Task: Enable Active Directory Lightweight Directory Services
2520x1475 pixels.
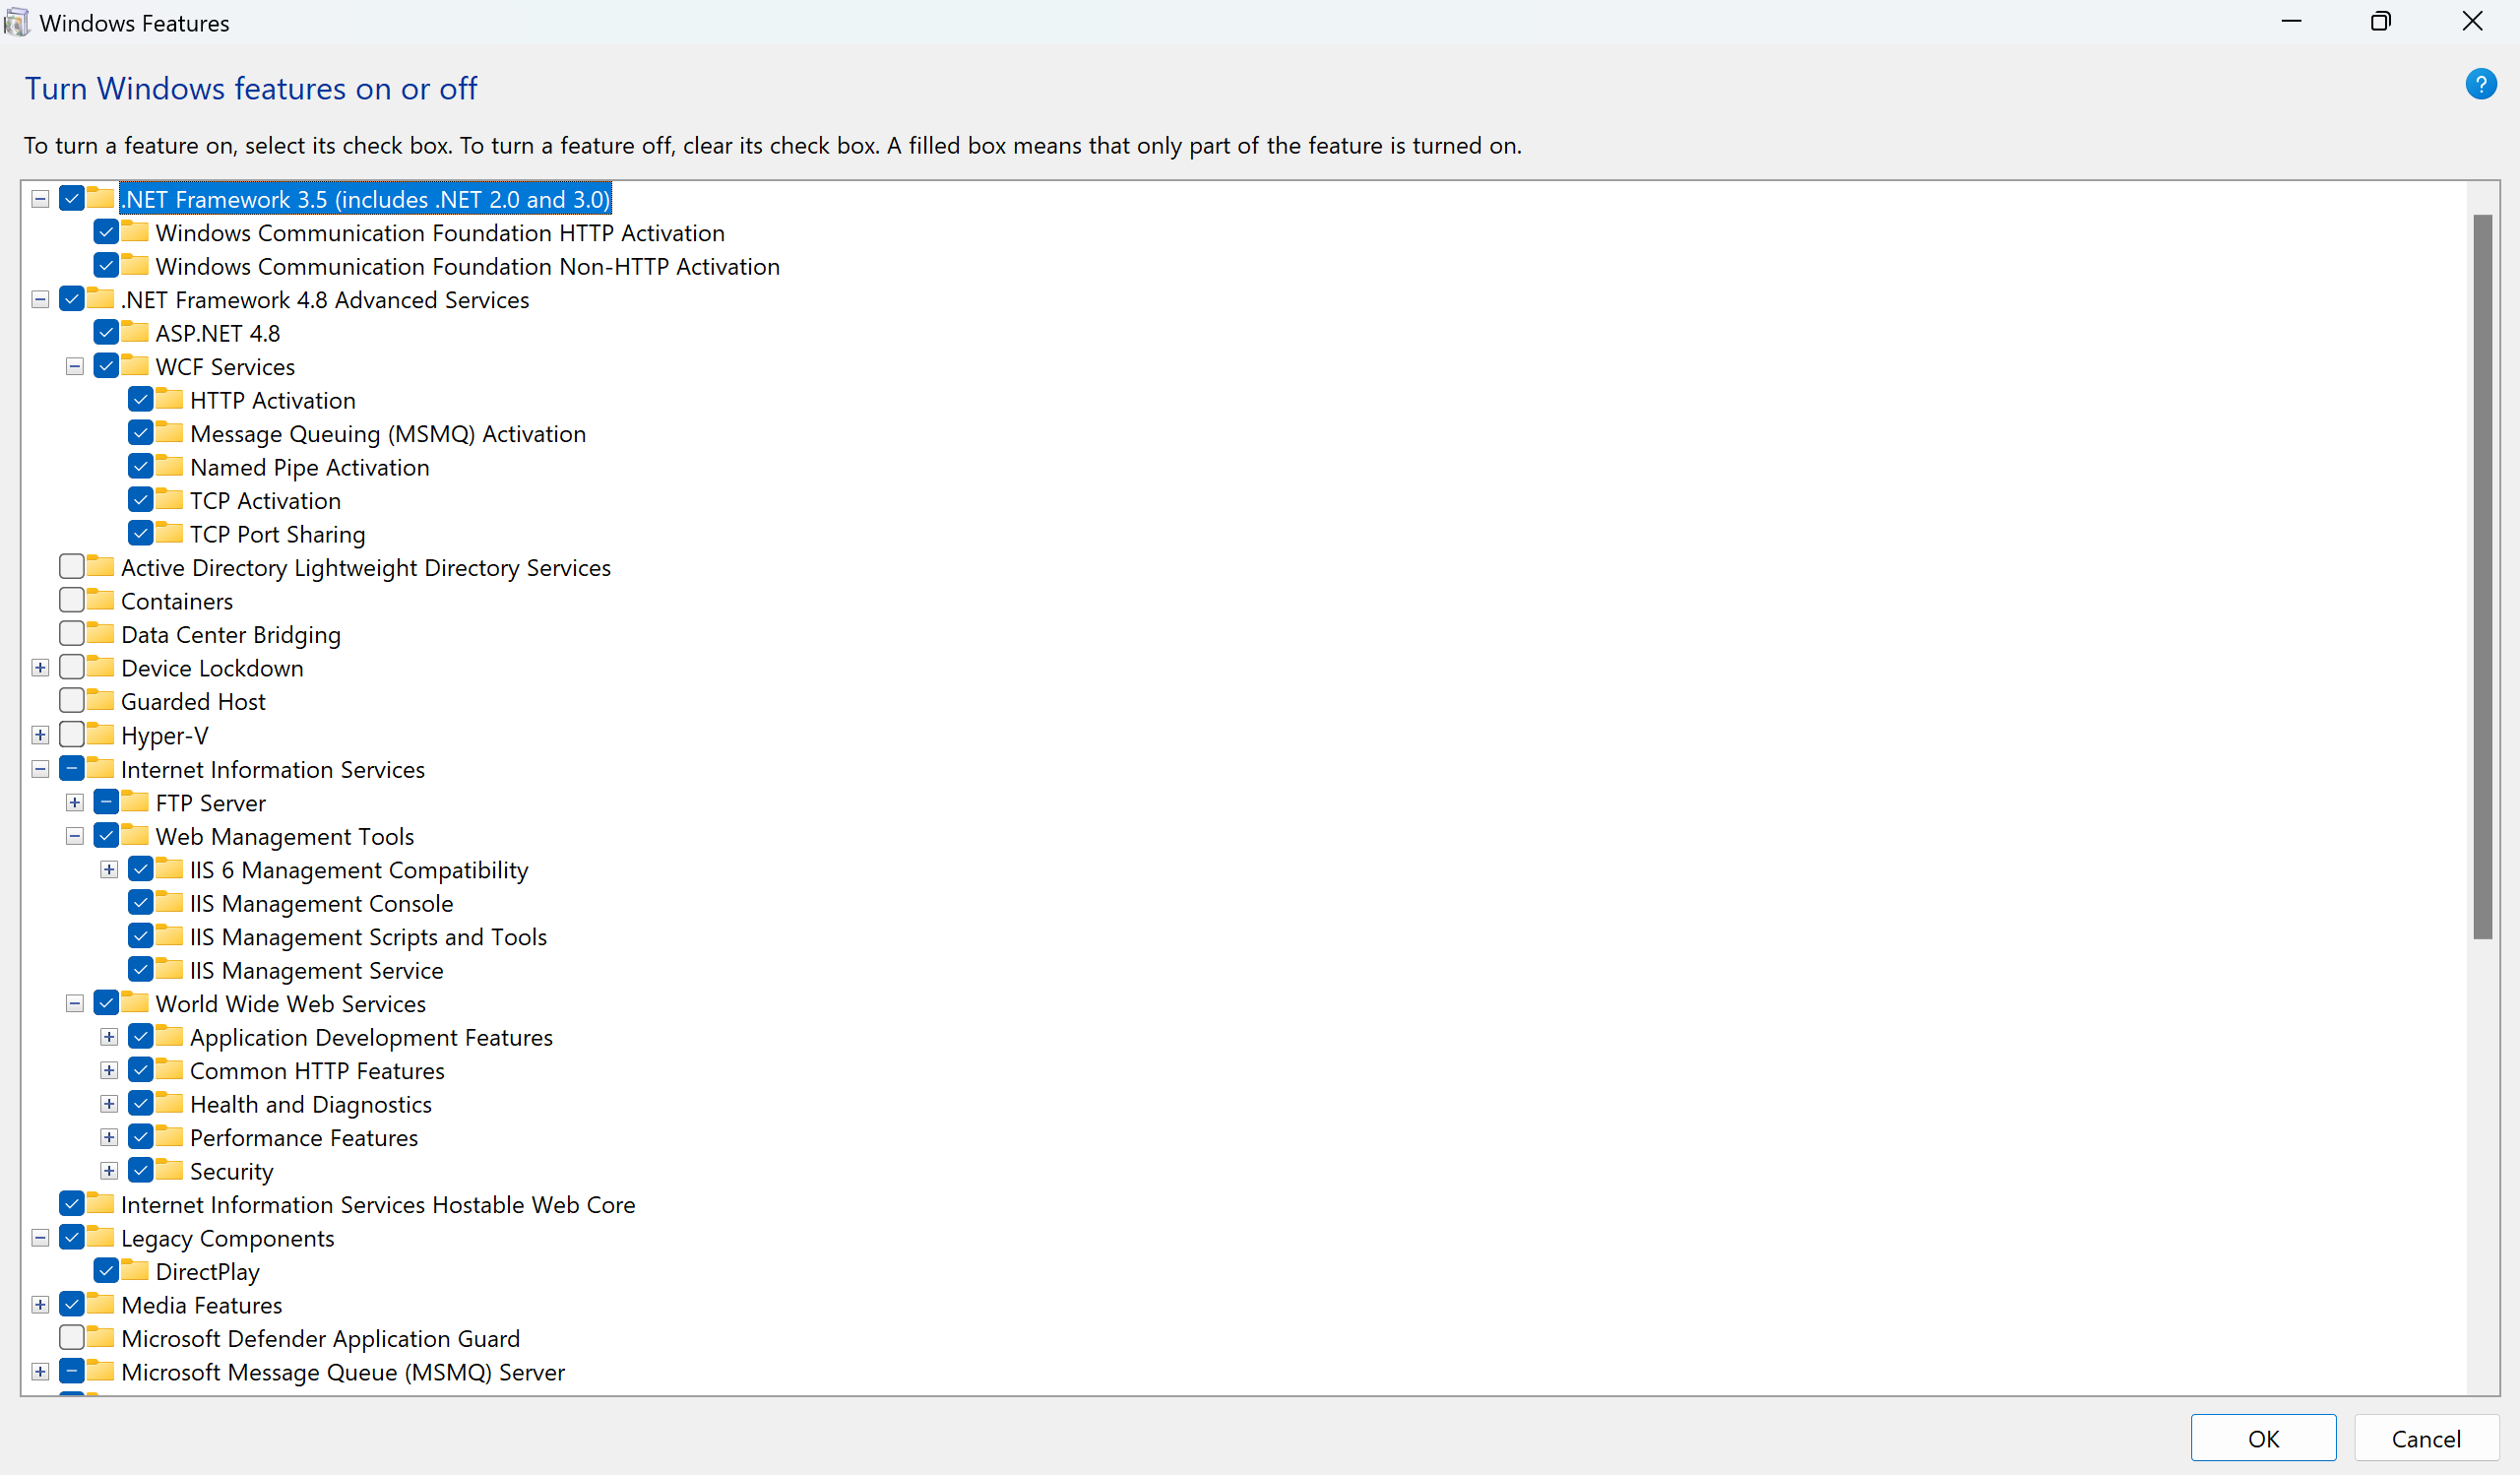Action: (71, 566)
